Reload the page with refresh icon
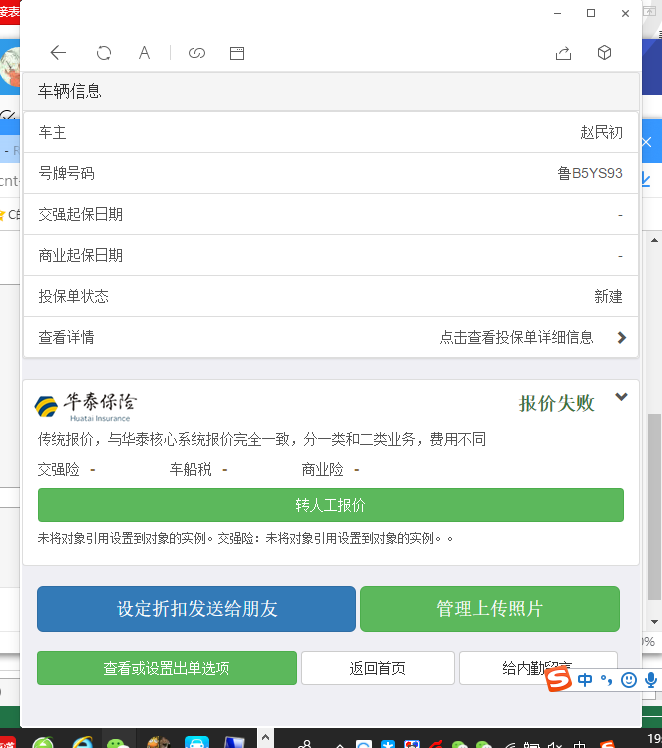Screen dimensions: 662x748 click(x=103, y=52)
